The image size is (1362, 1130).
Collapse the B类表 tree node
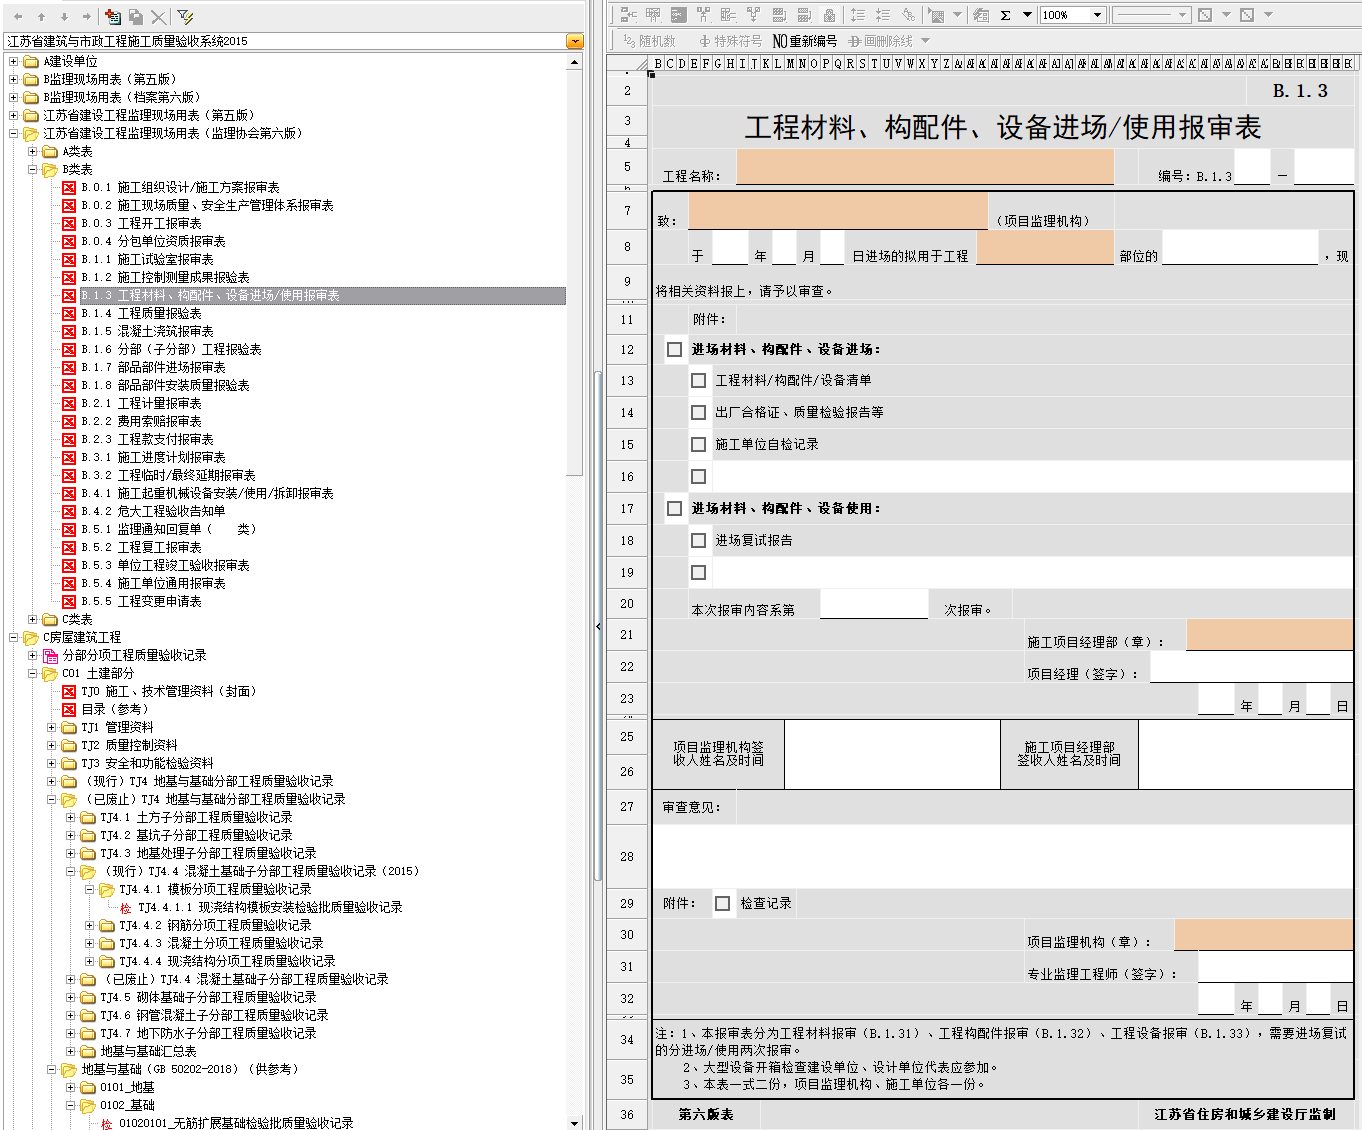pyautogui.click(x=32, y=170)
